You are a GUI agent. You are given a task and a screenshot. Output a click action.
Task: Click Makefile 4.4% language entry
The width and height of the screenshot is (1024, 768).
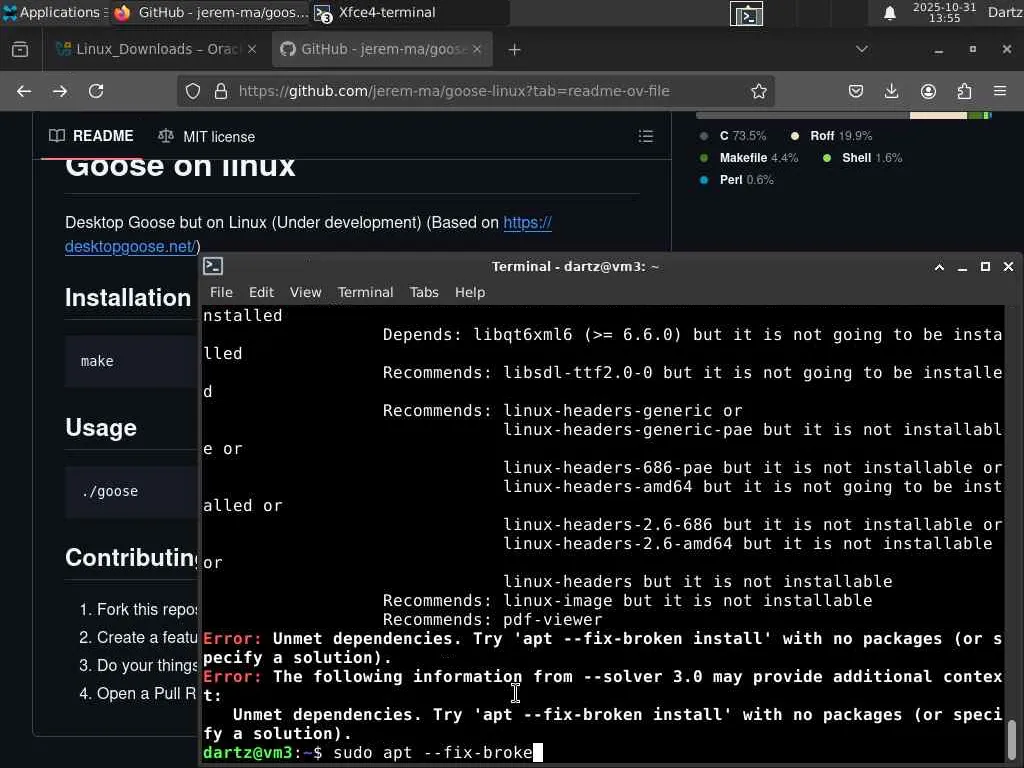(x=749, y=158)
